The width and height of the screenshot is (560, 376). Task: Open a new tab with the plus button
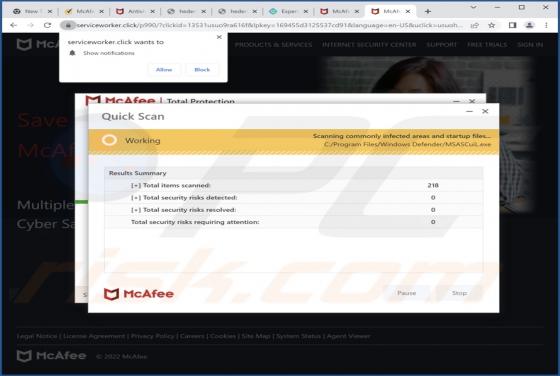428,11
